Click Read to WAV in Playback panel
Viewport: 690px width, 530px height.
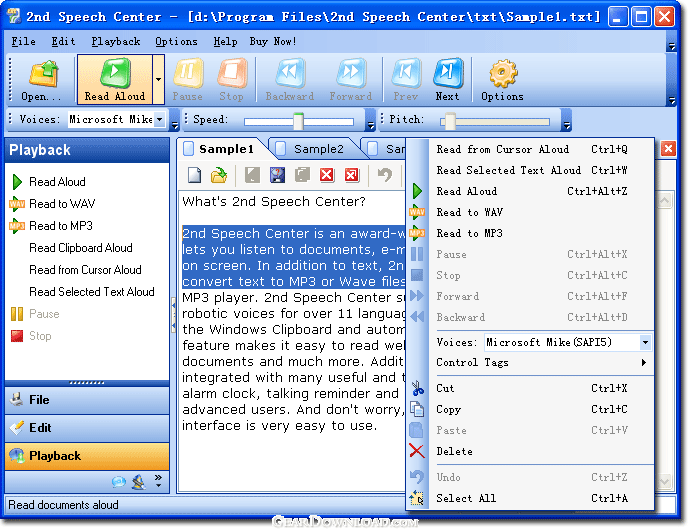(53, 204)
